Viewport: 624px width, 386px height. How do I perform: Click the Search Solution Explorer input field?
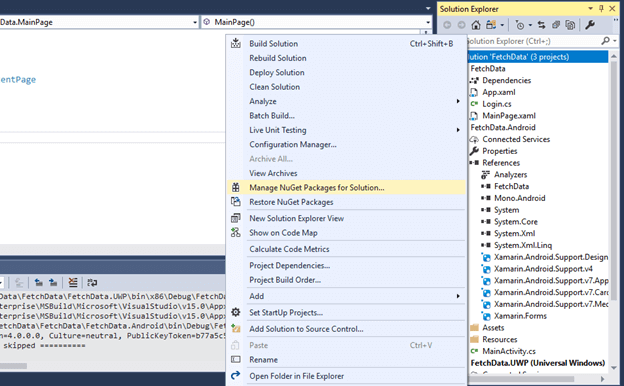point(533,41)
